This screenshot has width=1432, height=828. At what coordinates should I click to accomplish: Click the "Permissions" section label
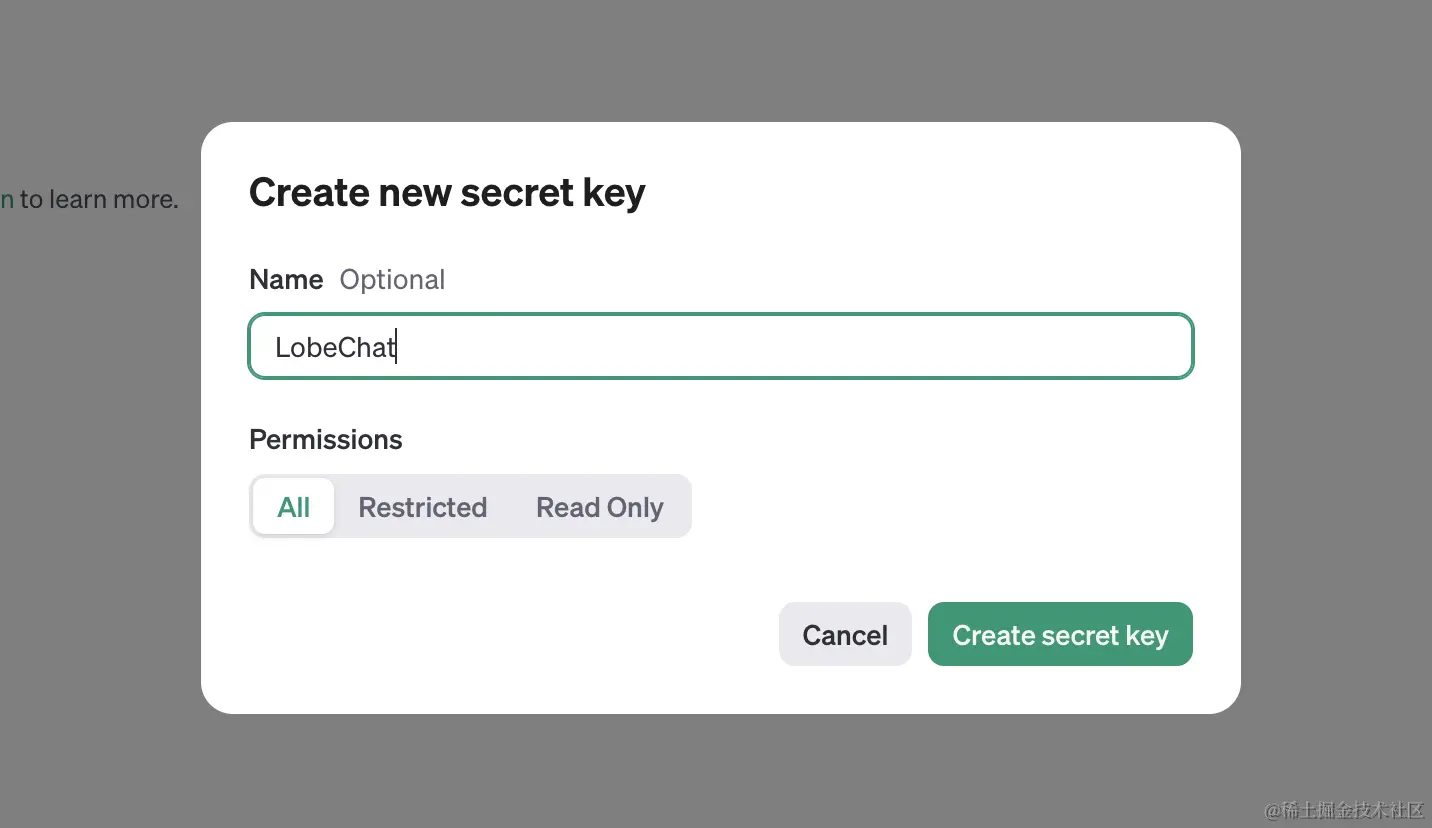pos(325,439)
